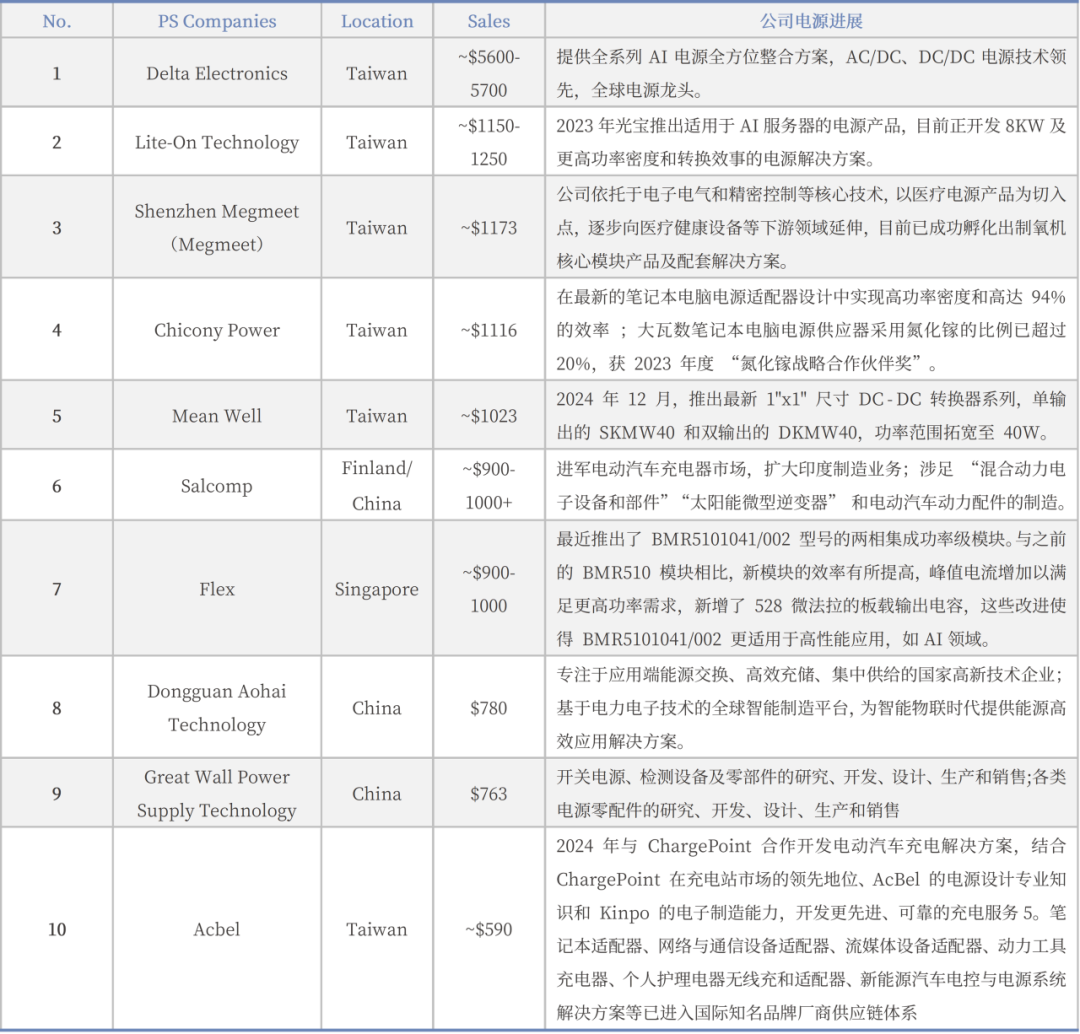Select the 'Acbel' company cell
1080x1034 pixels.
point(217,929)
